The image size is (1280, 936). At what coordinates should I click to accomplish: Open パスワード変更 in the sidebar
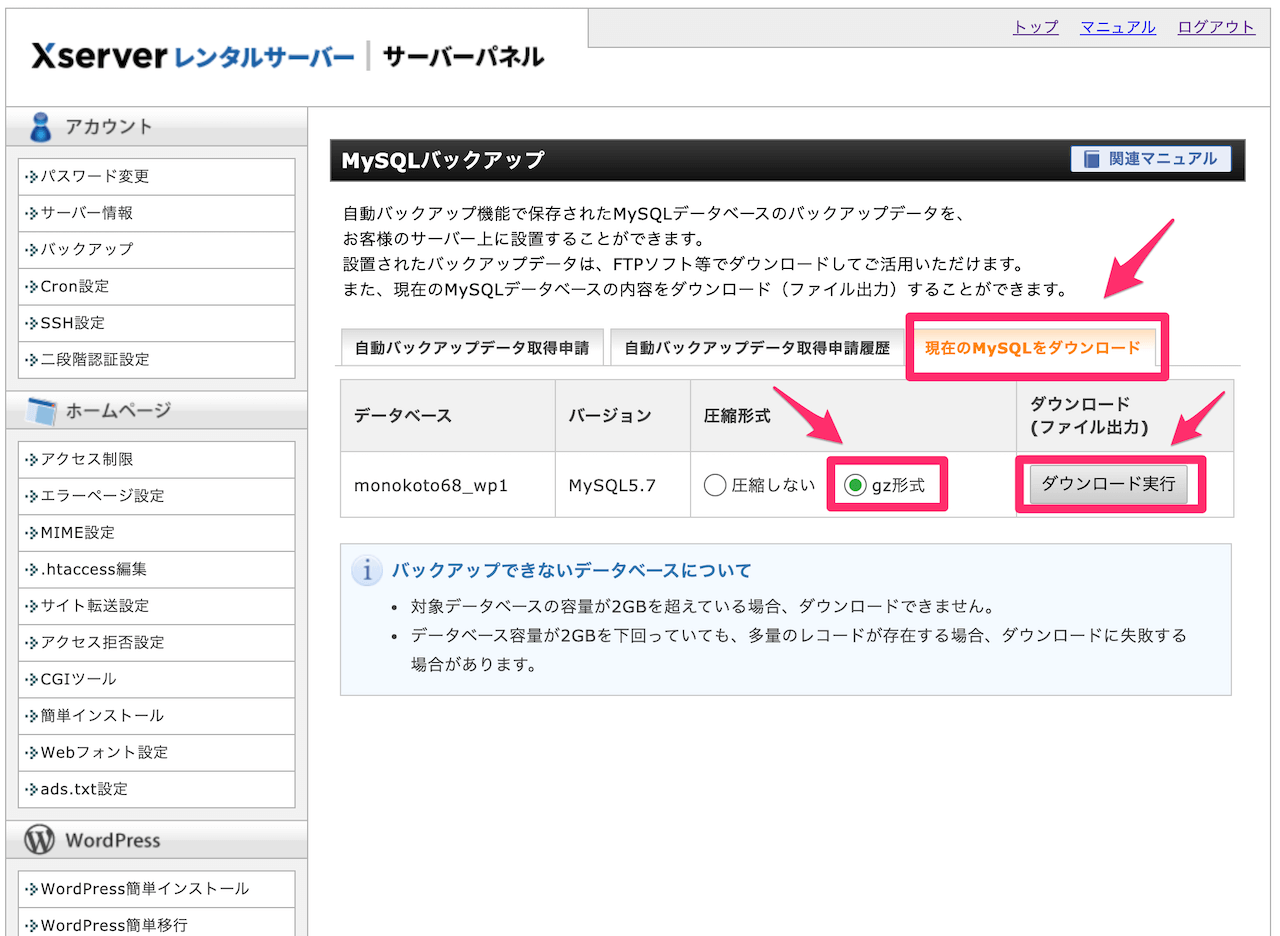pyautogui.click(x=157, y=176)
